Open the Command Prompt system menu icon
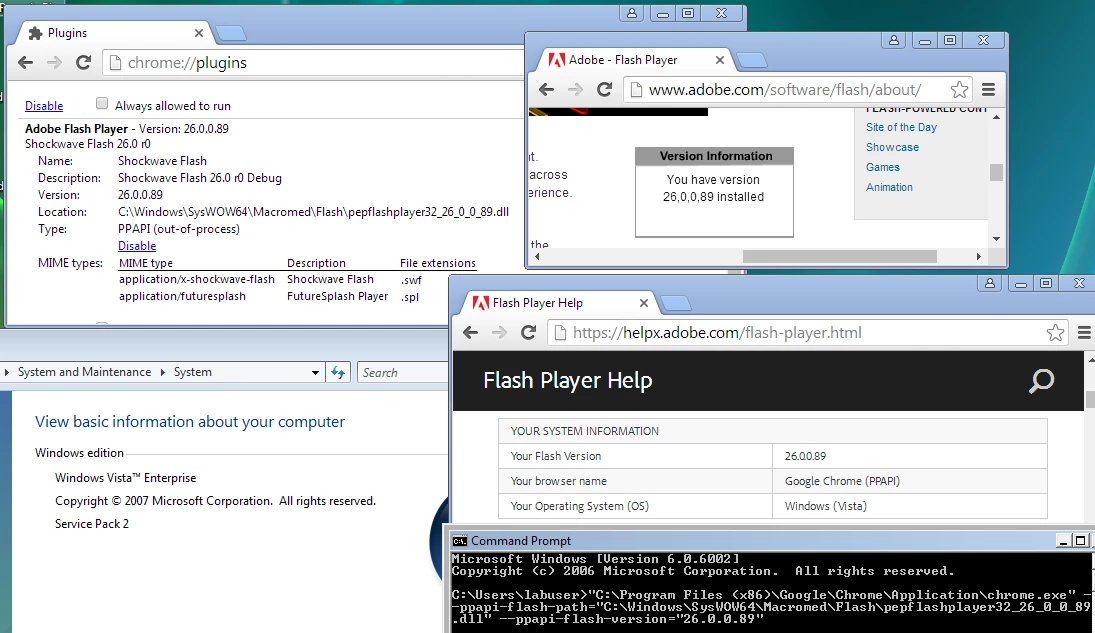 (x=460, y=541)
